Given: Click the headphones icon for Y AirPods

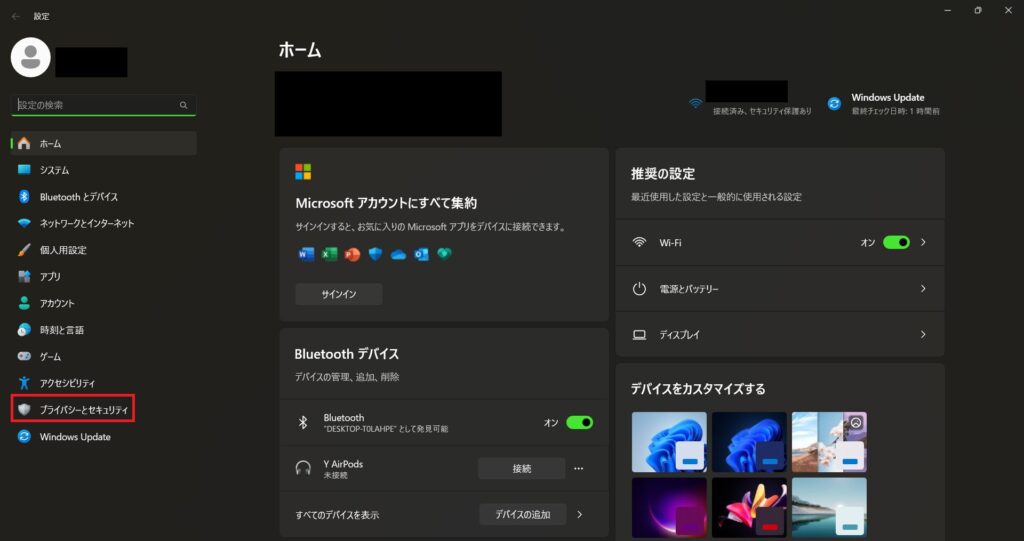Looking at the screenshot, I should pos(303,468).
